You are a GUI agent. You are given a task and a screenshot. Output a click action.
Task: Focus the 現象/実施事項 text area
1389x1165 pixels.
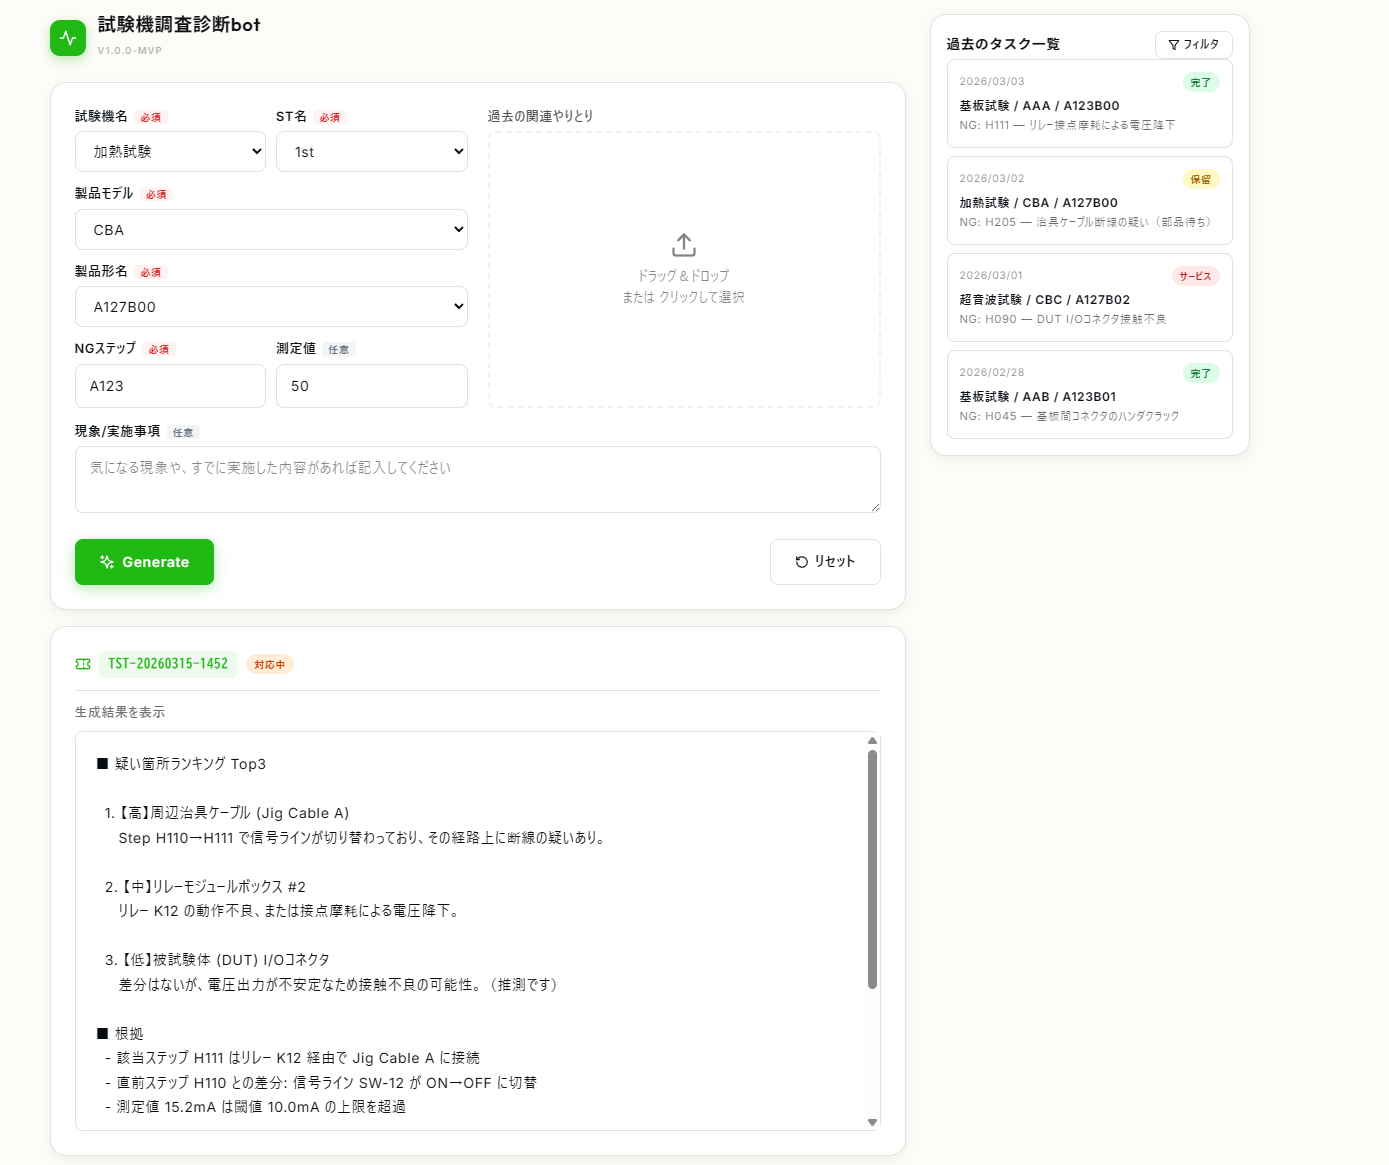tap(478, 480)
